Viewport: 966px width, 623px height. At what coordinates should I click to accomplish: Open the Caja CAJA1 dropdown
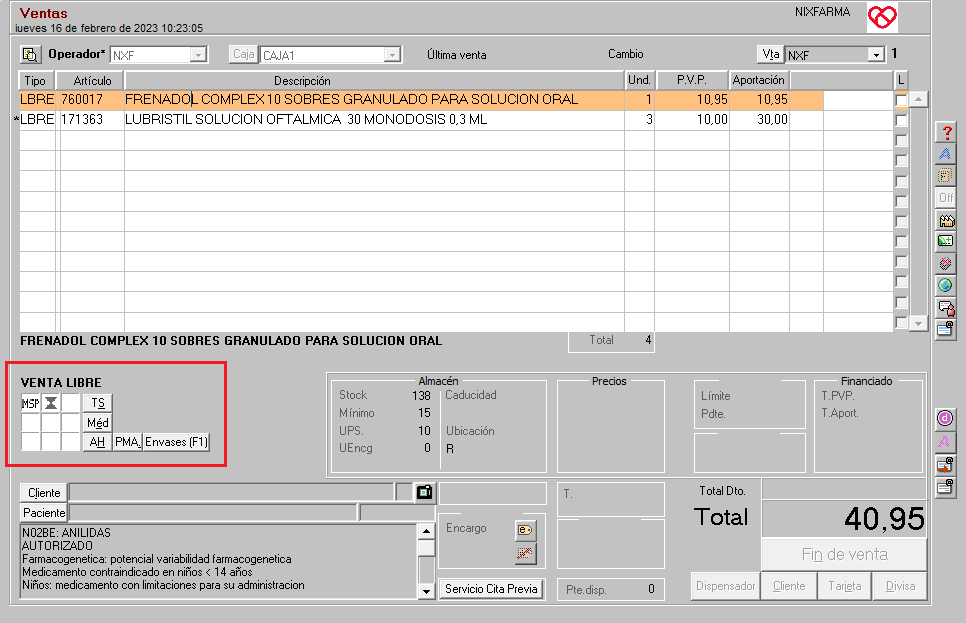coord(392,55)
